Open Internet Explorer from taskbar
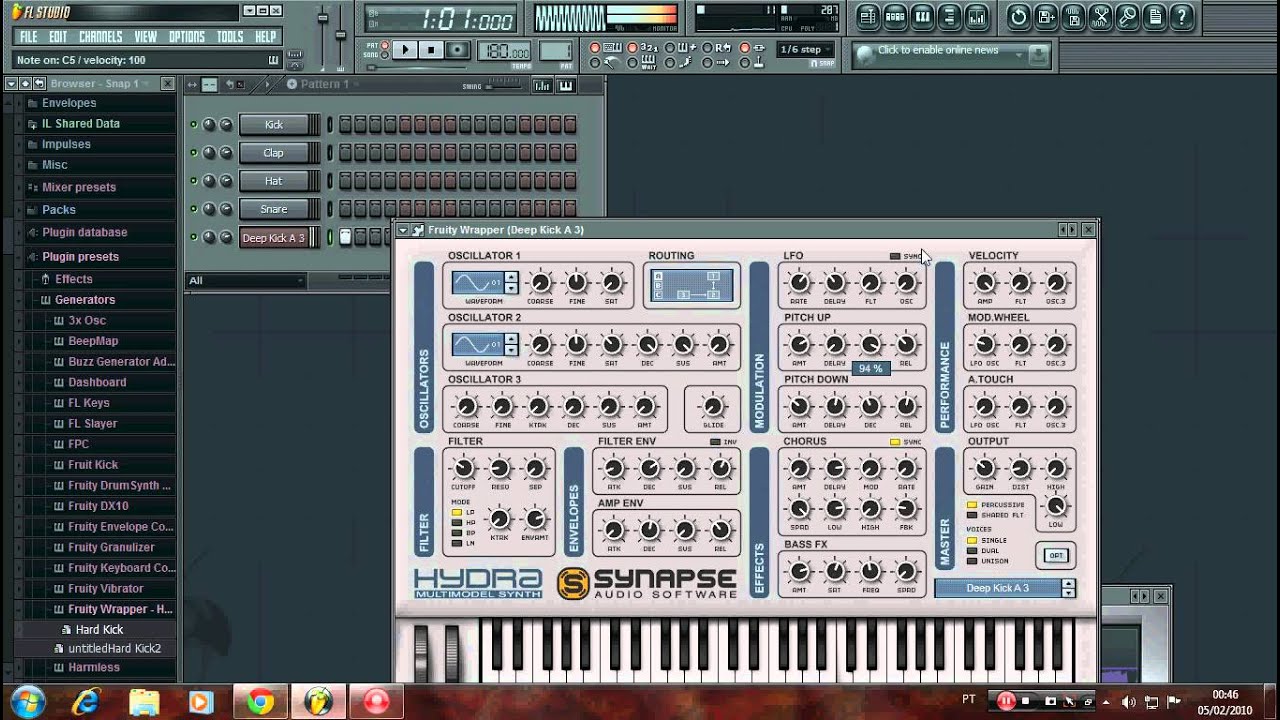 pos(85,701)
